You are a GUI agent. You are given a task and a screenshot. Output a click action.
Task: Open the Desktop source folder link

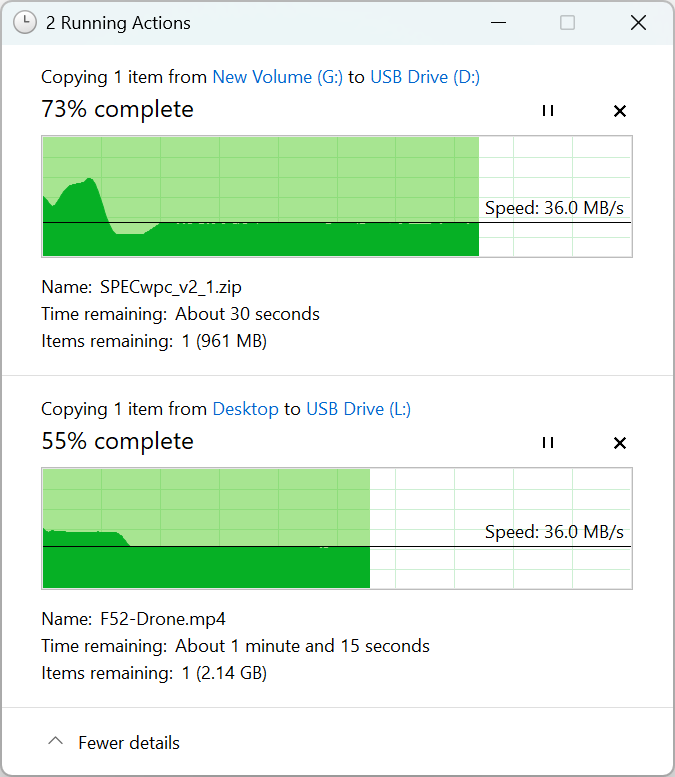pyautogui.click(x=245, y=409)
